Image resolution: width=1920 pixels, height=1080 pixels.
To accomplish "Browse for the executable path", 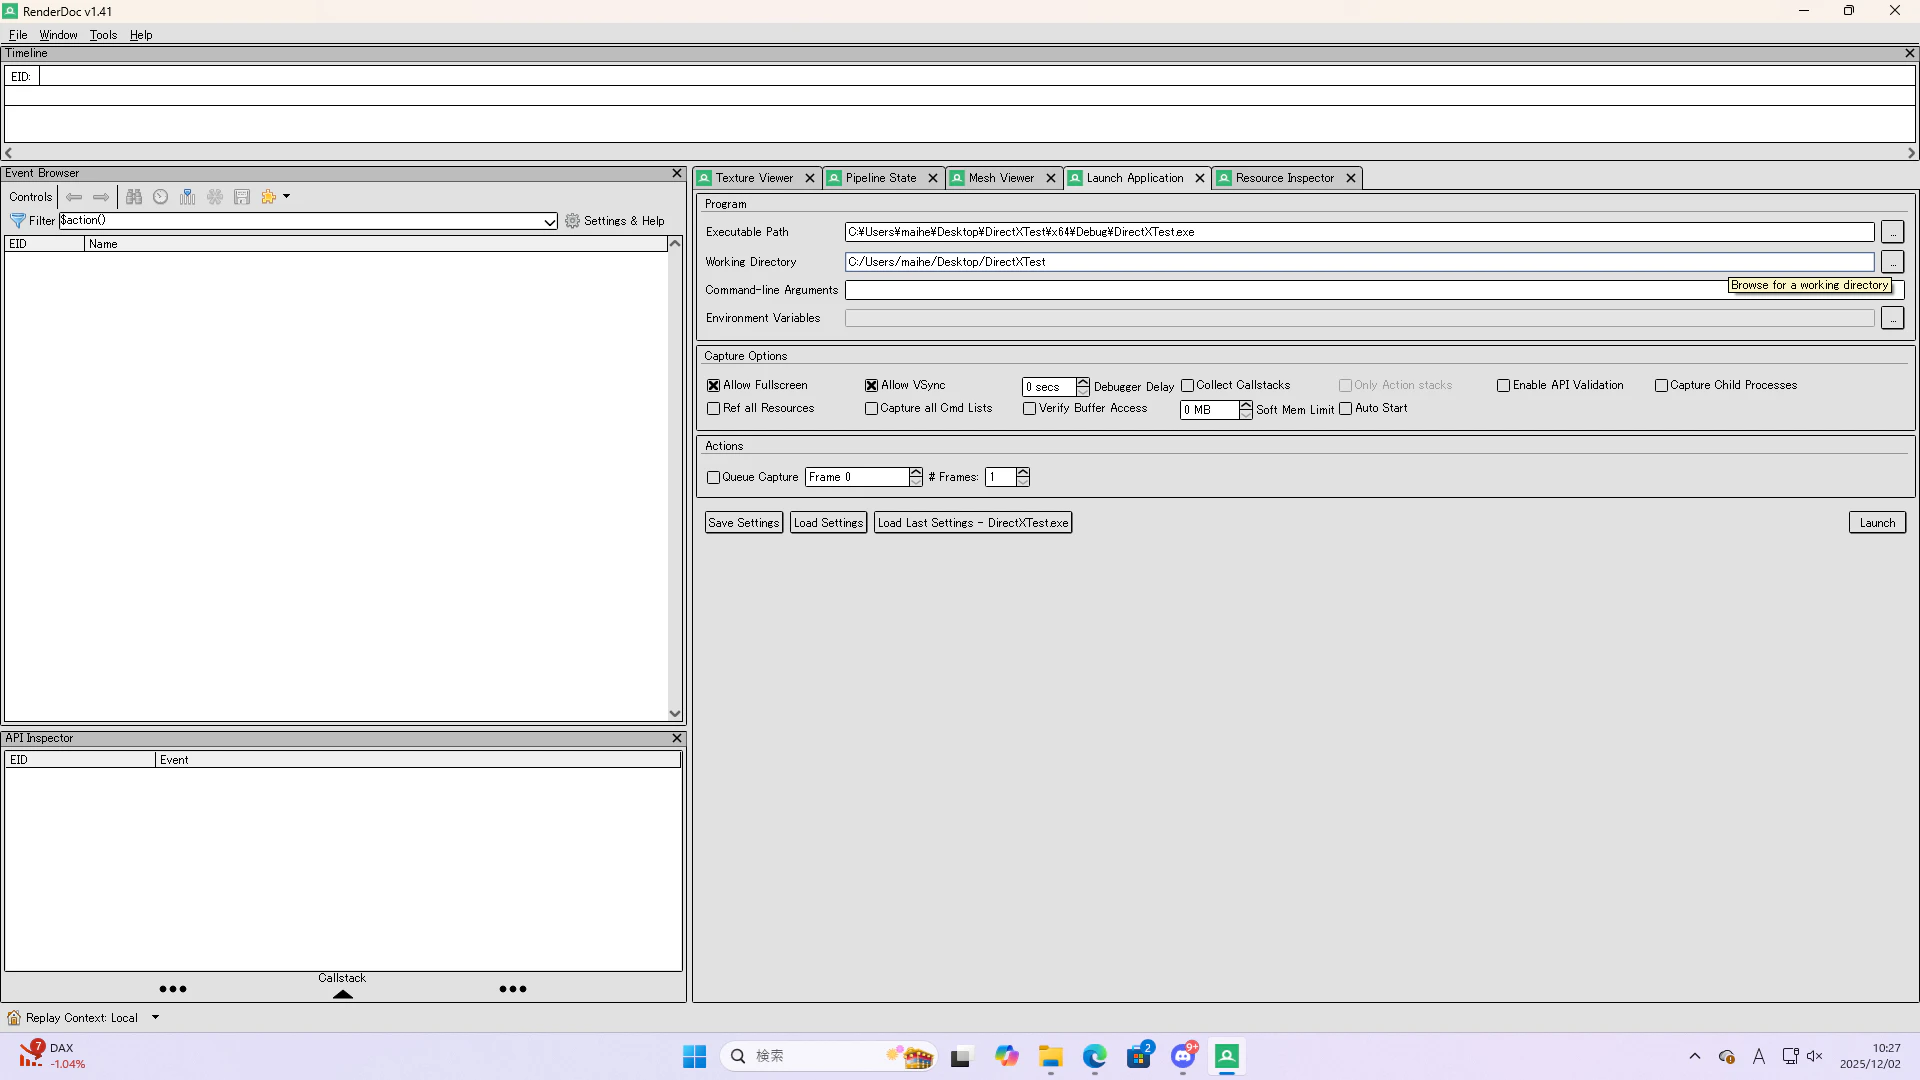I will [1892, 232].
